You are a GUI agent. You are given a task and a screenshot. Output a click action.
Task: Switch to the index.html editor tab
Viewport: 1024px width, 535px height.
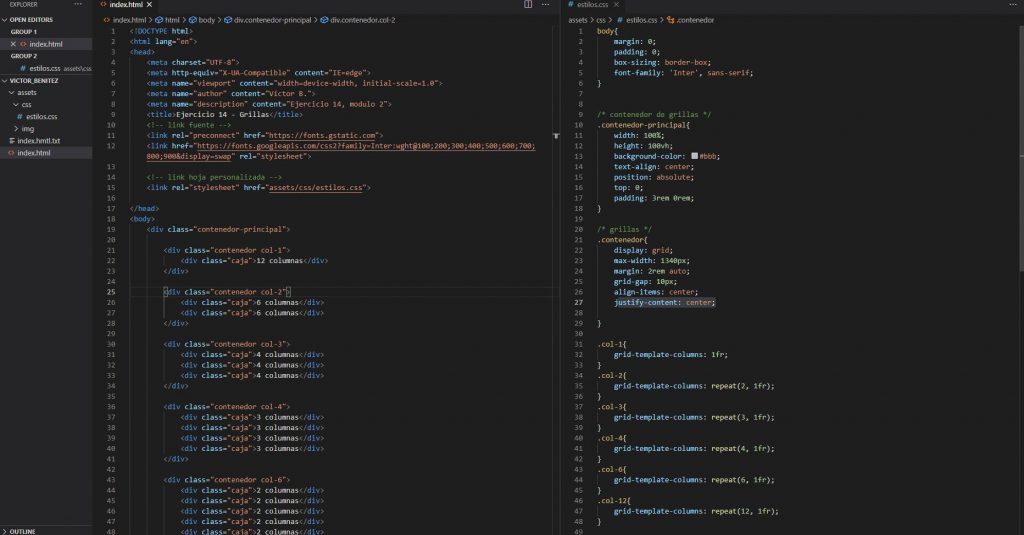pyautogui.click(x=126, y=4)
